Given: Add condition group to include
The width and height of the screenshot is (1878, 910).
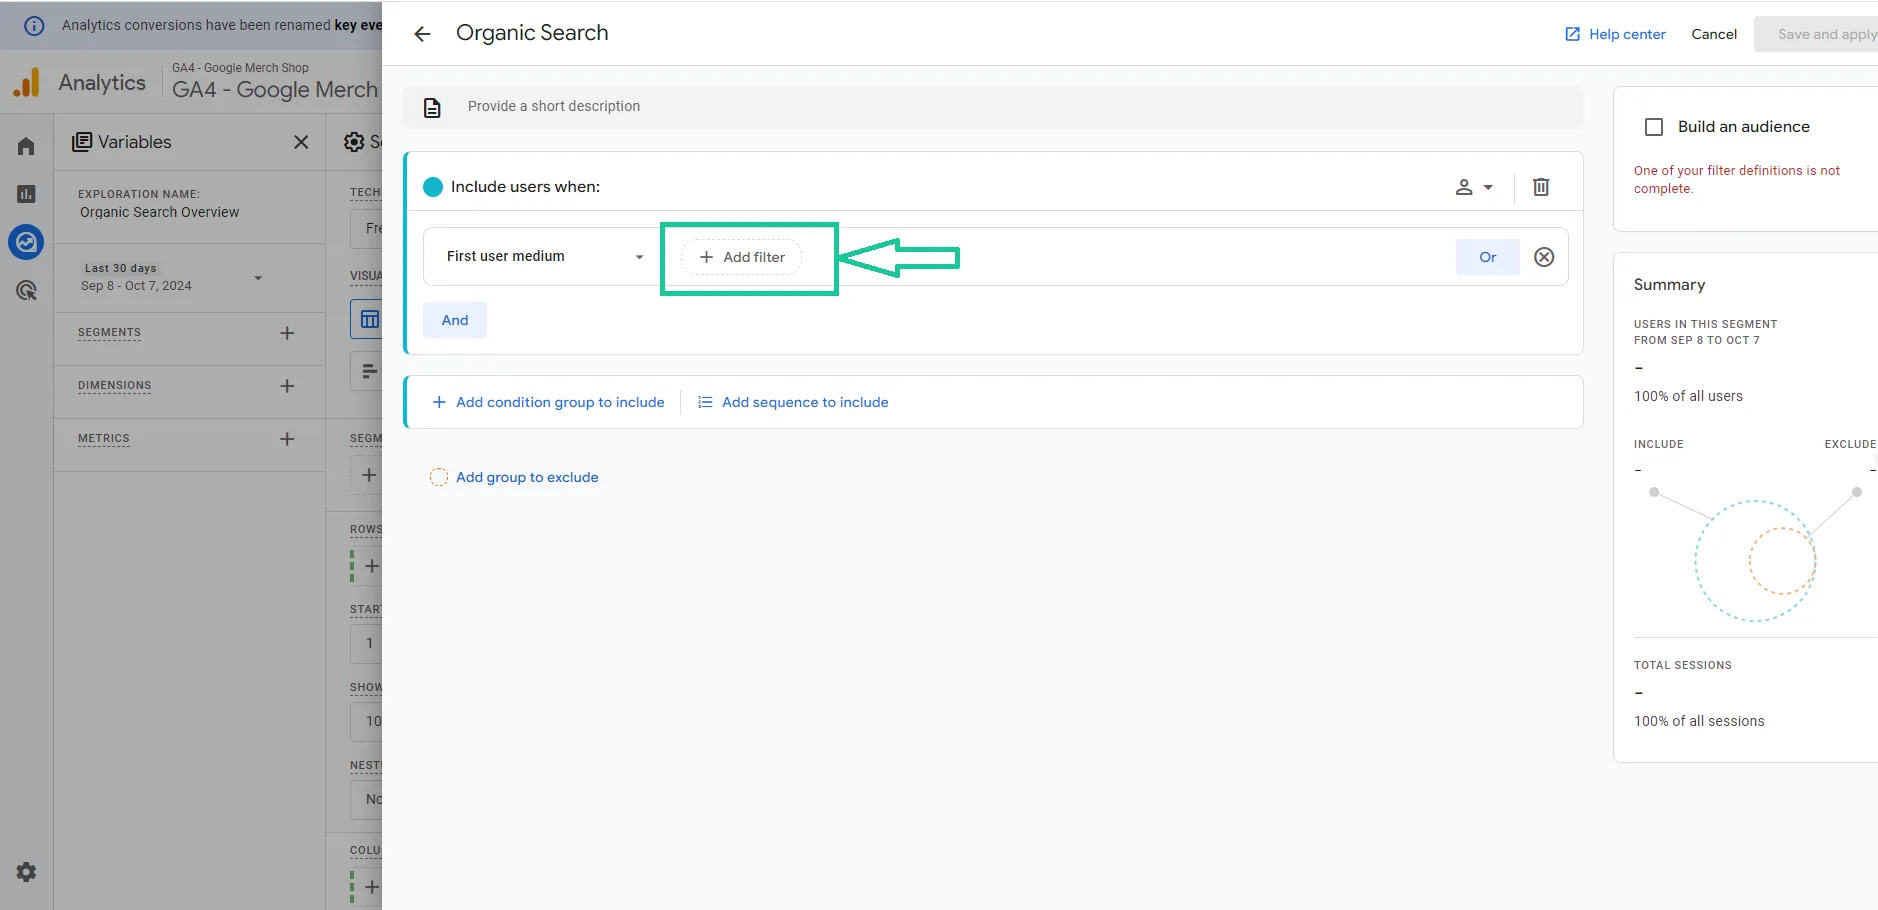Looking at the screenshot, I should 548,402.
